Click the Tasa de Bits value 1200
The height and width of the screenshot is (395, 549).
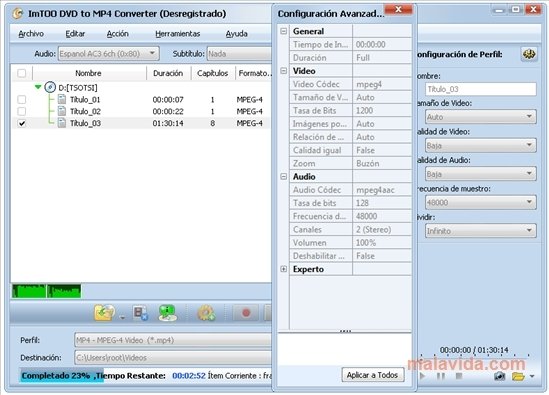[382, 111]
